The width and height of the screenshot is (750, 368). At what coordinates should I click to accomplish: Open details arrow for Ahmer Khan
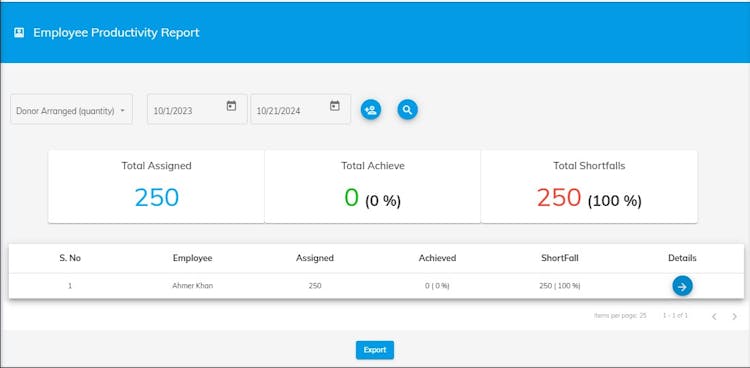[683, 286]
